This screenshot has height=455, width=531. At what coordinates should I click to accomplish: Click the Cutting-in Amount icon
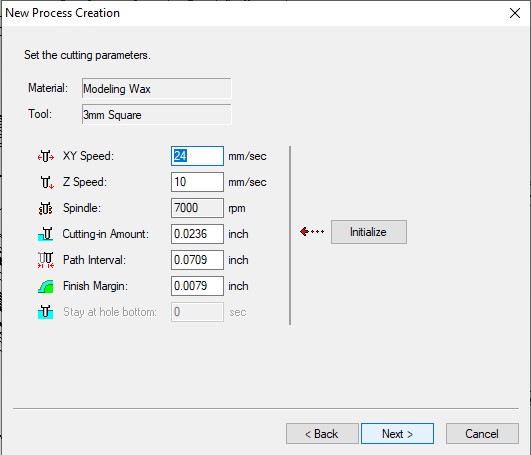[45, 234]
